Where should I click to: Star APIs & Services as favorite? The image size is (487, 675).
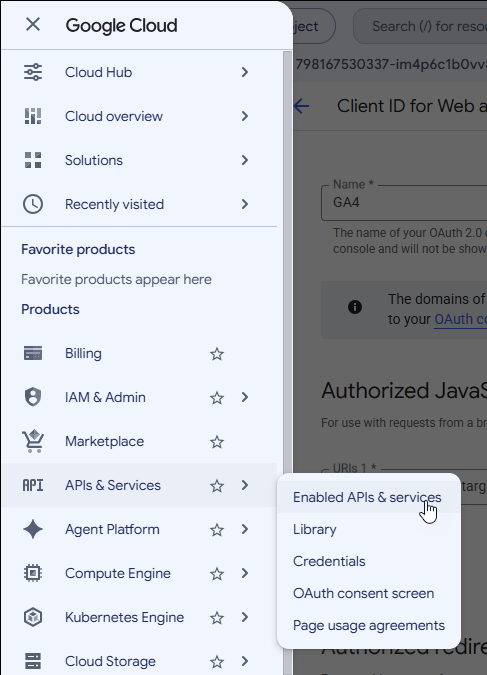[217, 486]
